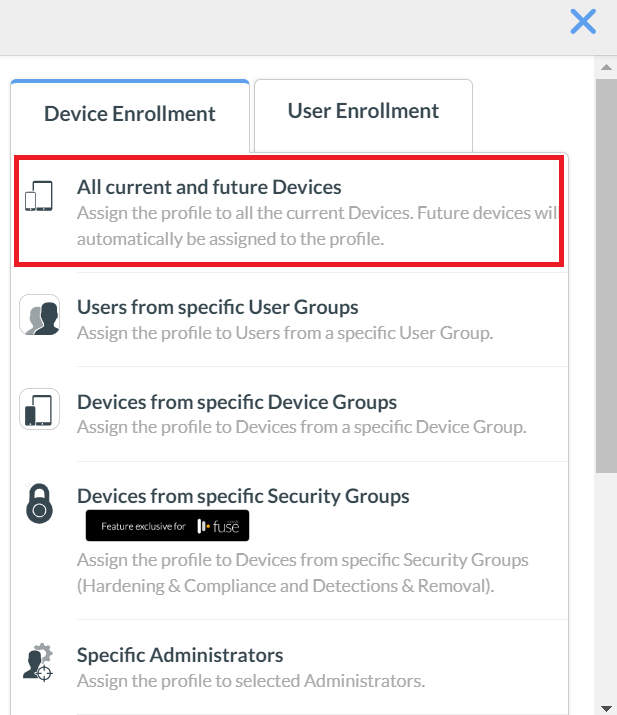
Task: Click the user group silhouette icon
Action: point(39,315)
